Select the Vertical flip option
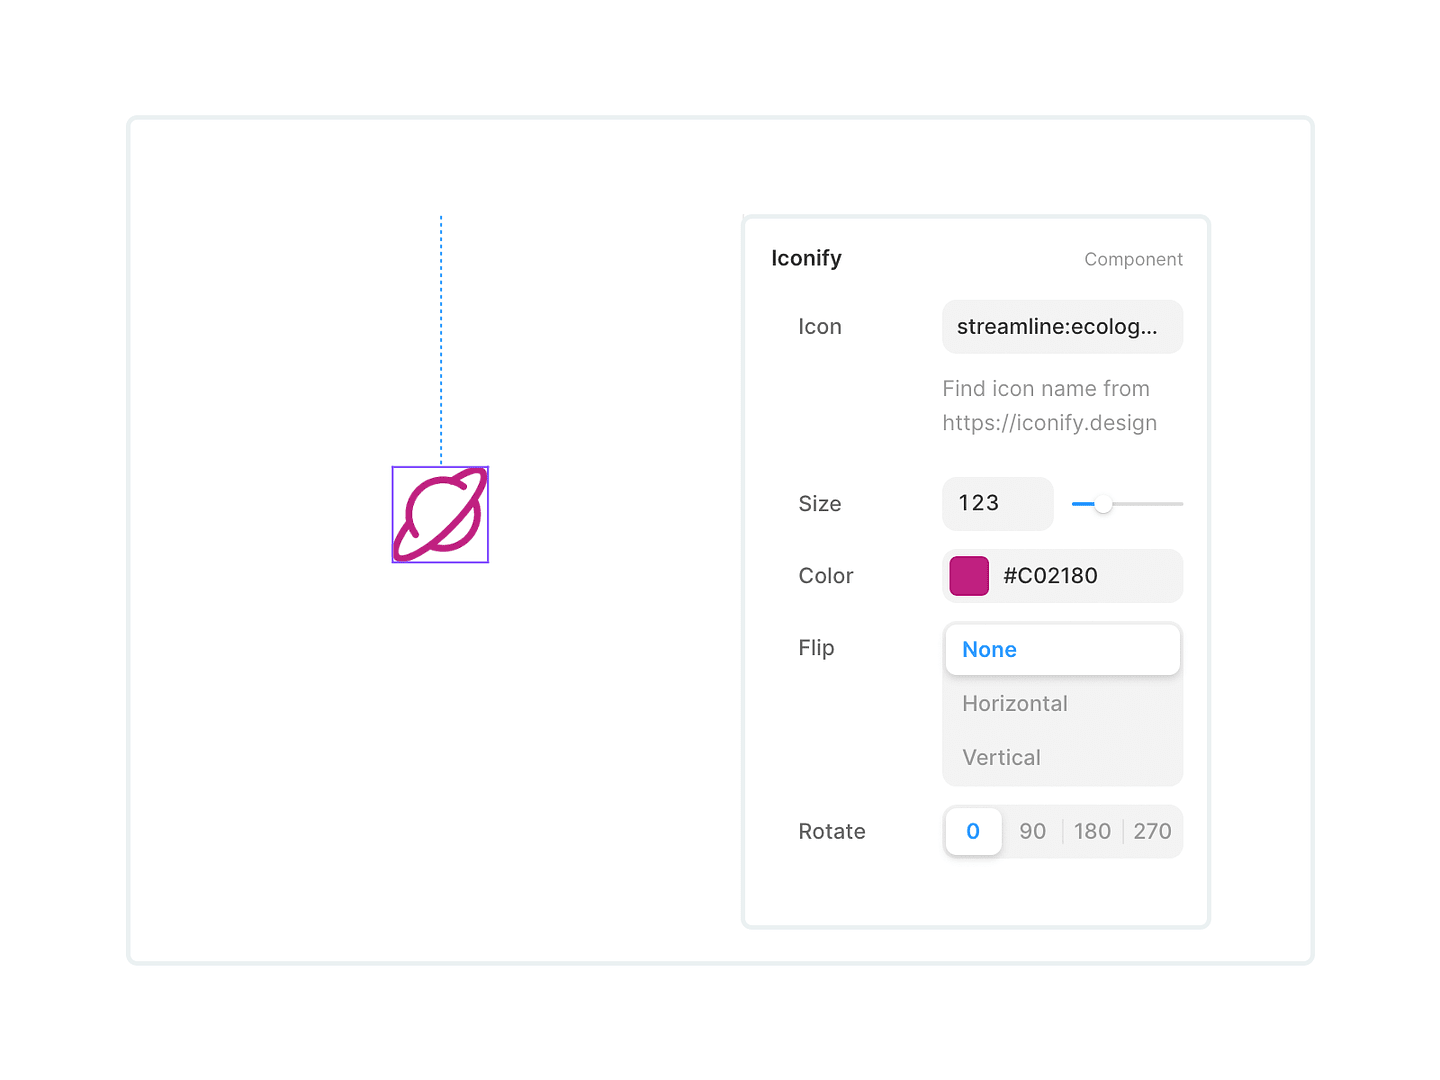 click(x=1062, y=758)
